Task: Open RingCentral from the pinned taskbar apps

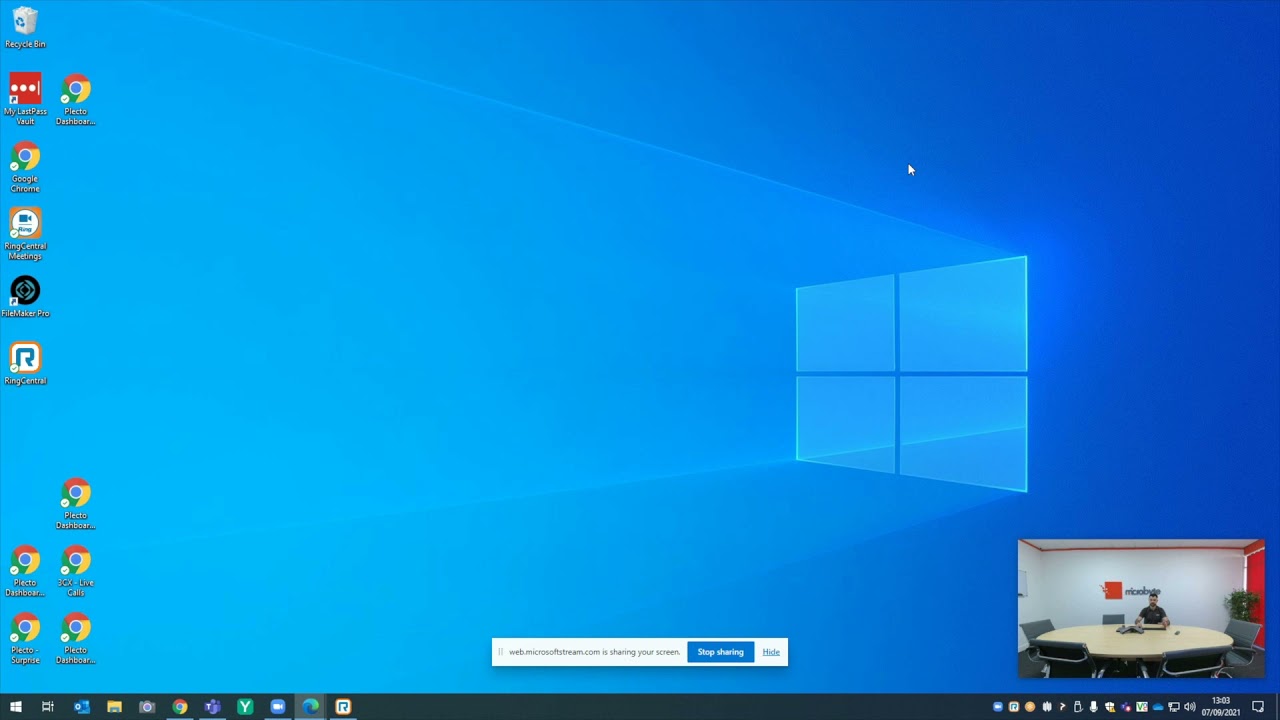Action: pyautogui.click(x=343, y=707)
